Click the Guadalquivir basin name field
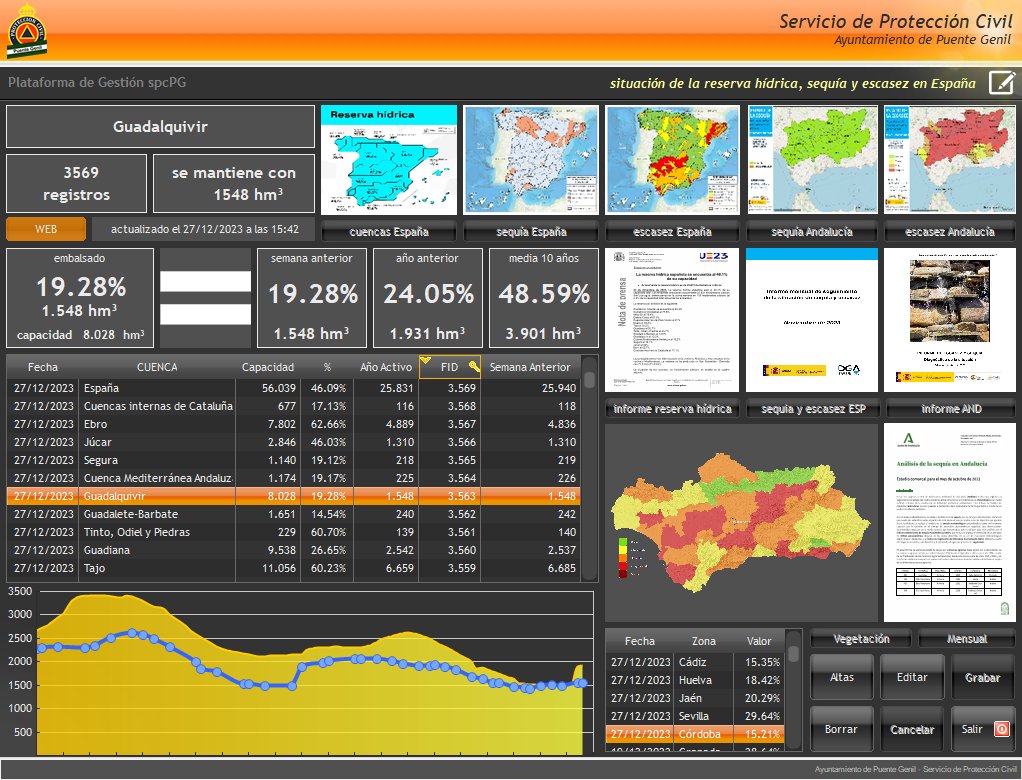1022x780 pixels. point(160,126)
